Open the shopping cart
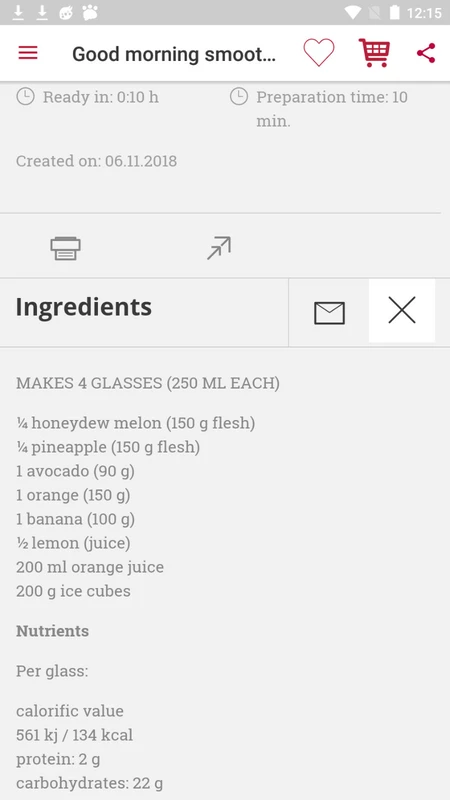 coord(374,53)
